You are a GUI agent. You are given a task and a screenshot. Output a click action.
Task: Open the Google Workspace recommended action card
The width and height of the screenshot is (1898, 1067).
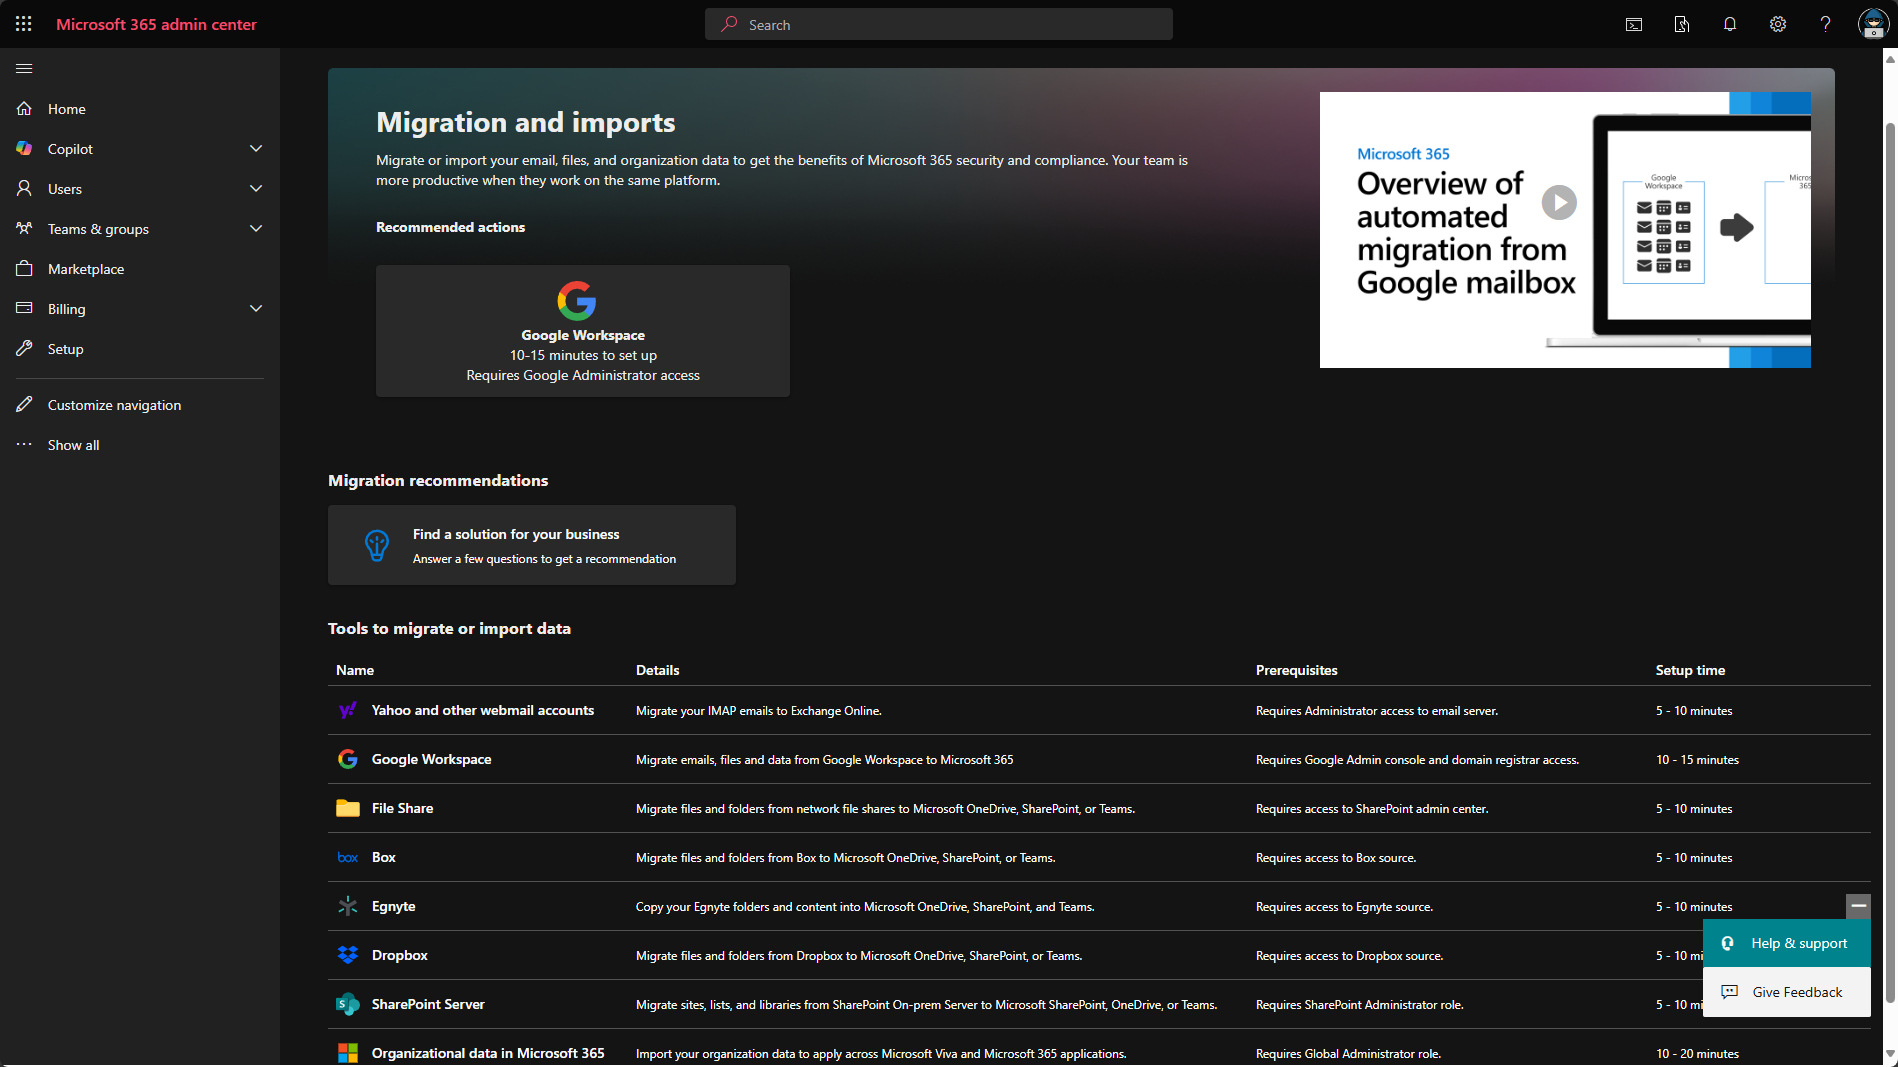pyautogui.click(x=583, y=331)
